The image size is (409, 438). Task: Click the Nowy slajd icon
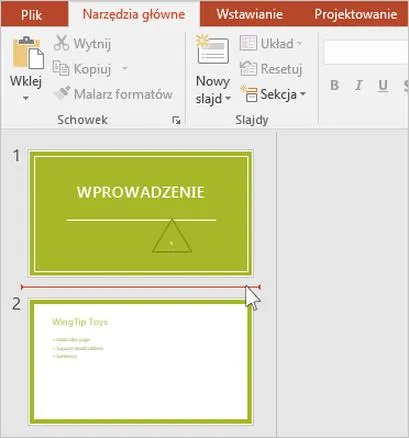click(x=213, y=50)
